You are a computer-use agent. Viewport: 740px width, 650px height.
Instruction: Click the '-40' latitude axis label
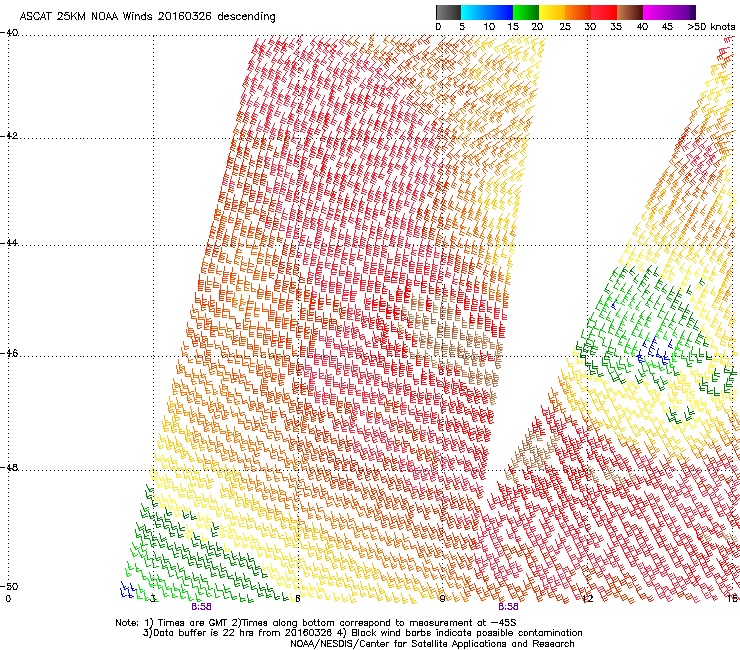point(9,33)
